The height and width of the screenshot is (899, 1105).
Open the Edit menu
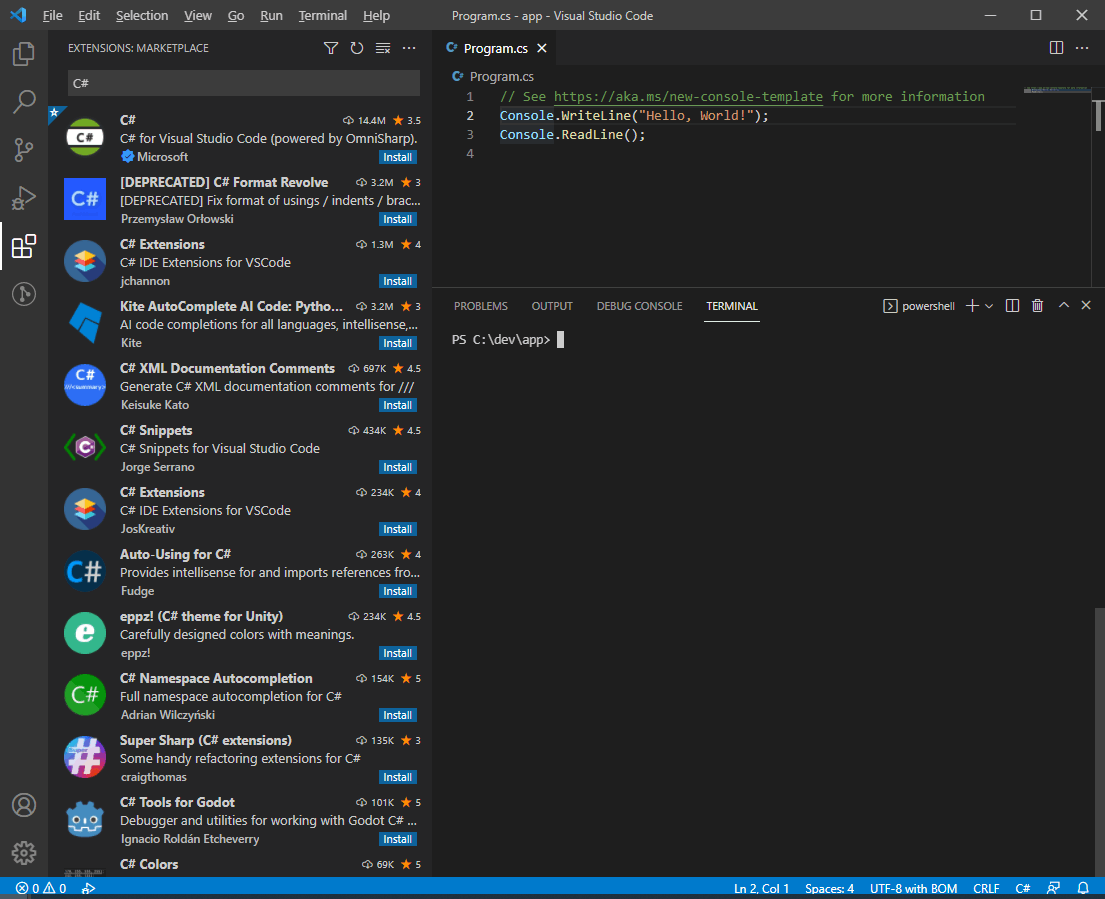[89, 16]
